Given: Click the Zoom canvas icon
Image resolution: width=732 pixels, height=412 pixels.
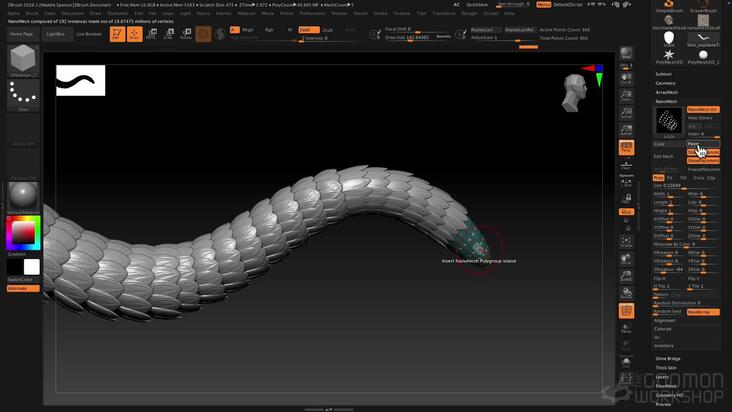Looking at the screenshot, I should point(626,96).
